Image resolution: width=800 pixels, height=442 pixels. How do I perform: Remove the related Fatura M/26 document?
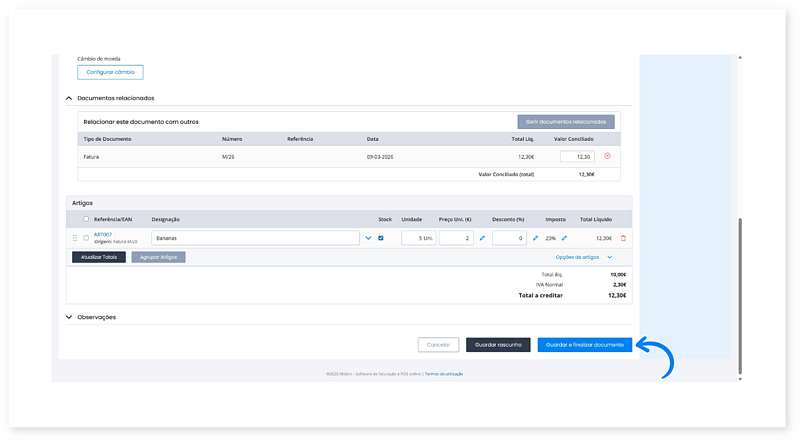tap(607, 156)
